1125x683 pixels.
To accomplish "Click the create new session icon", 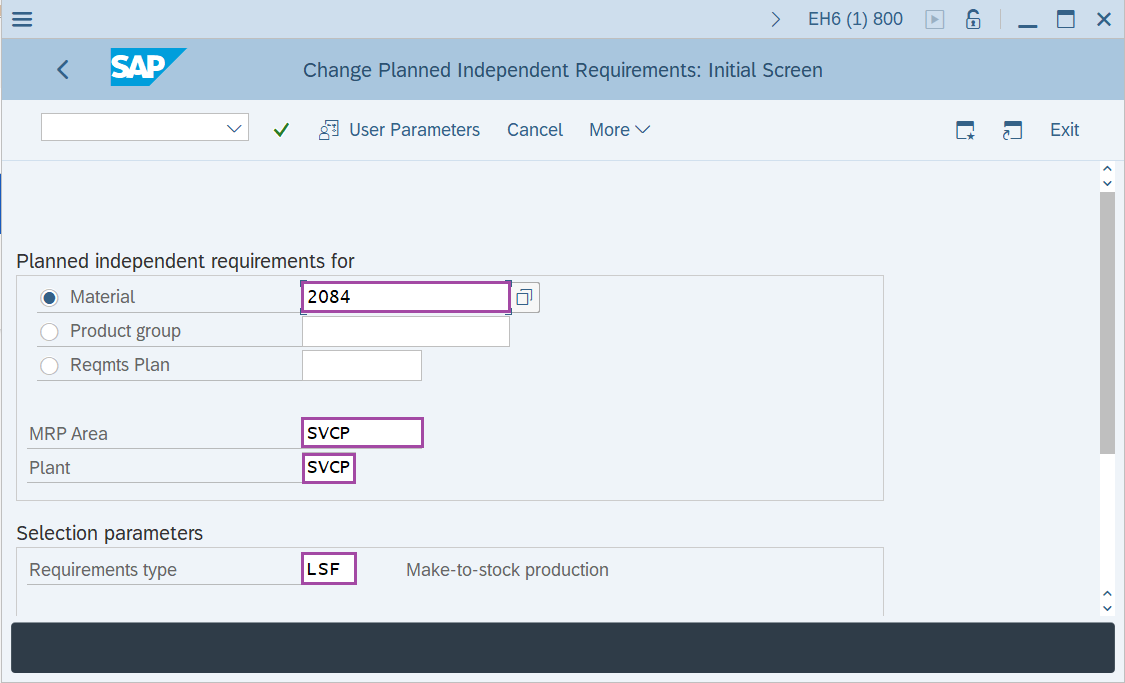I will click(965, 130).
